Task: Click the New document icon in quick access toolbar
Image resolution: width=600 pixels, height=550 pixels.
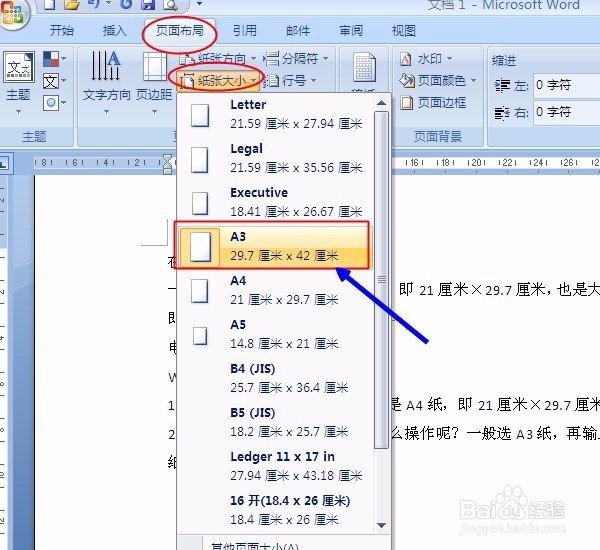Action: coord(50,5)
